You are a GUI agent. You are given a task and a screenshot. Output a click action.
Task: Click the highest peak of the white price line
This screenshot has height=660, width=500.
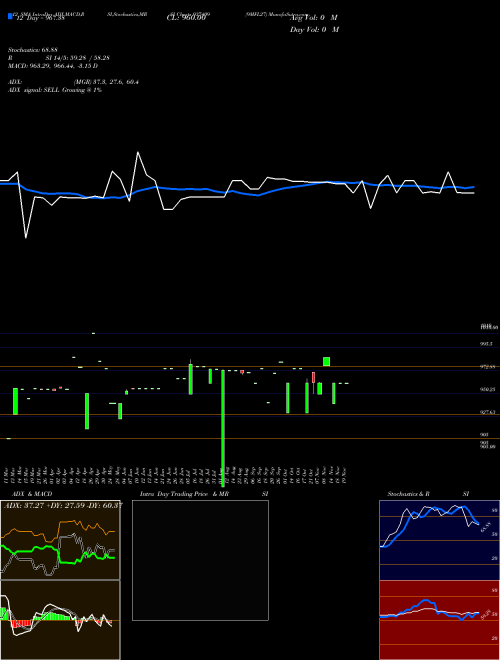click(138, 153)
